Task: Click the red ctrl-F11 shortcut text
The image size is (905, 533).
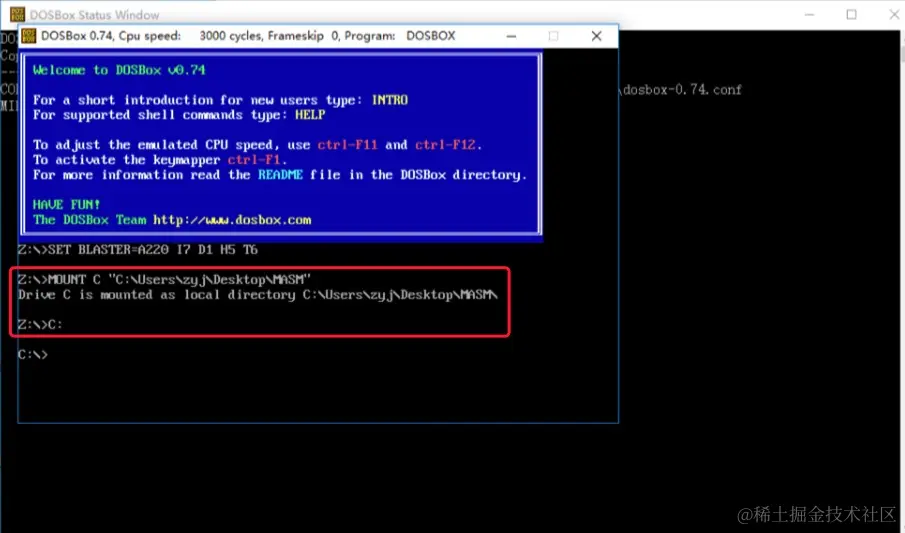Action: pos(347,145)
